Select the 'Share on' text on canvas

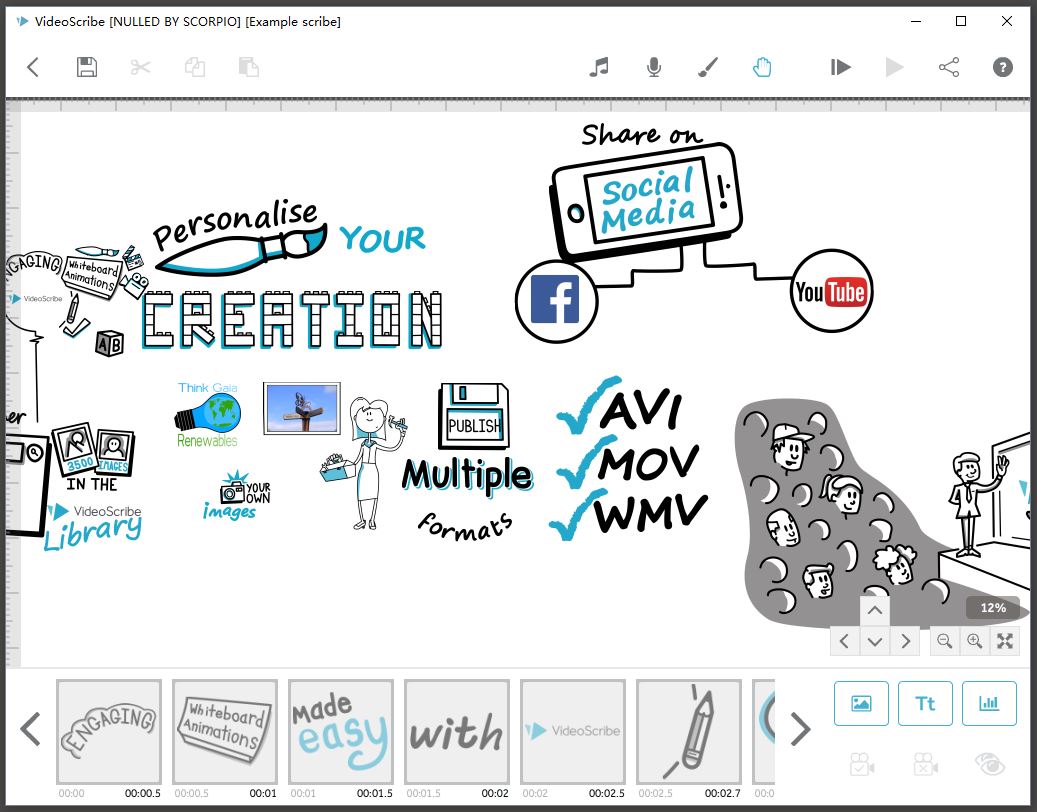(642, 134)
